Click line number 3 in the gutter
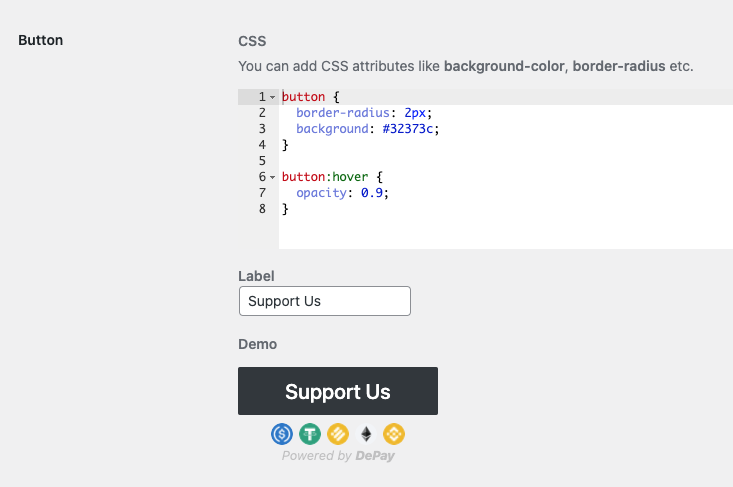This screenshot has height=487, width=733. 262,129
